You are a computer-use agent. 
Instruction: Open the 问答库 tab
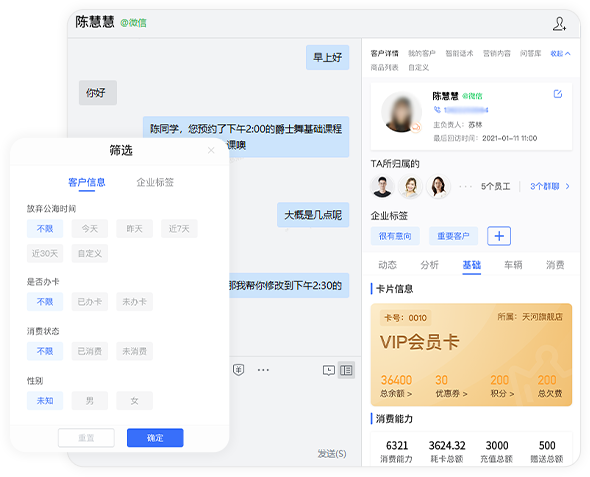pos(531,53)
